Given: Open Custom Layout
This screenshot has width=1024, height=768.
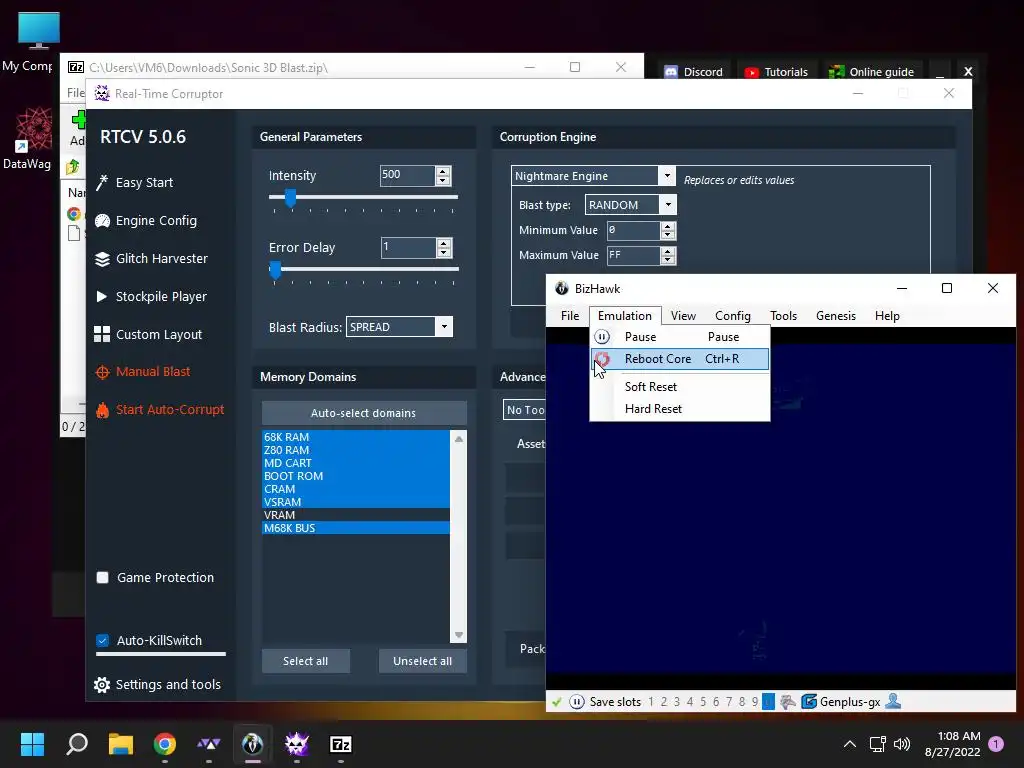Looking at the screenshot, I should 148,334.
